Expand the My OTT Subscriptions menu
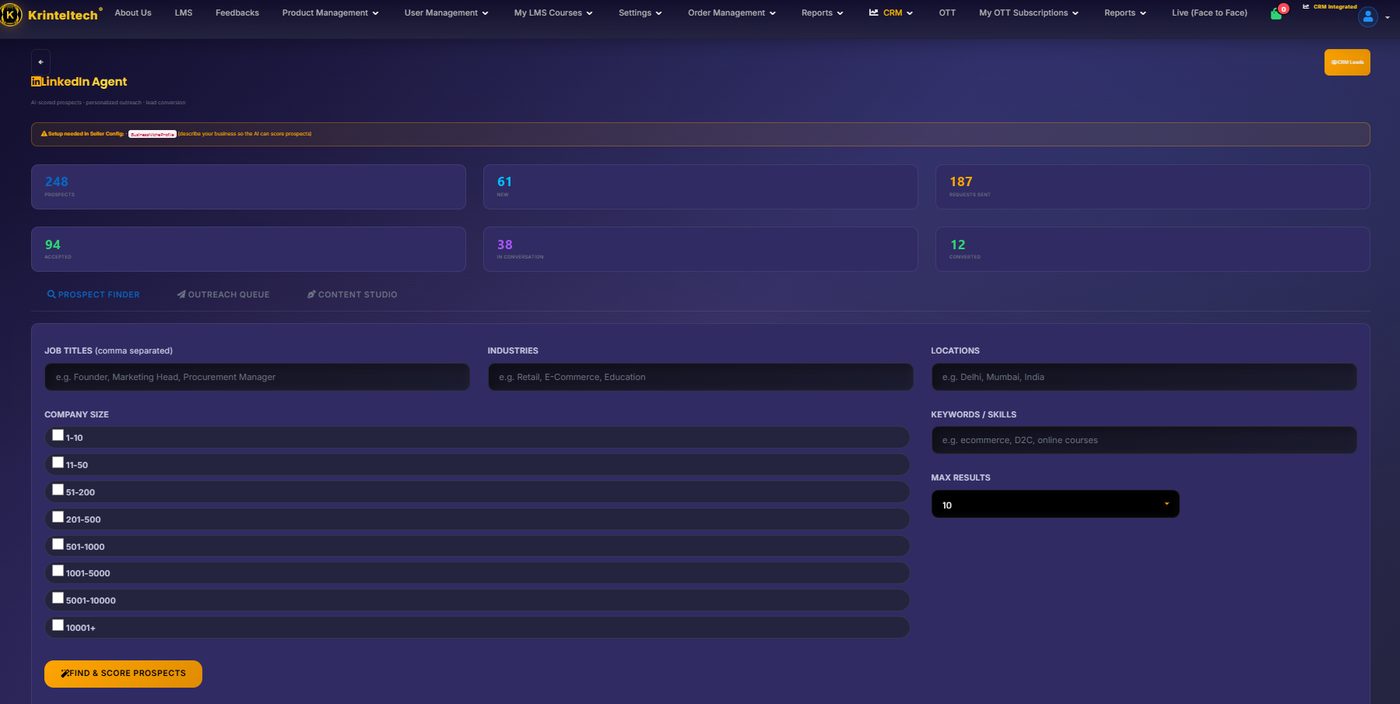 coord(1029,13)
